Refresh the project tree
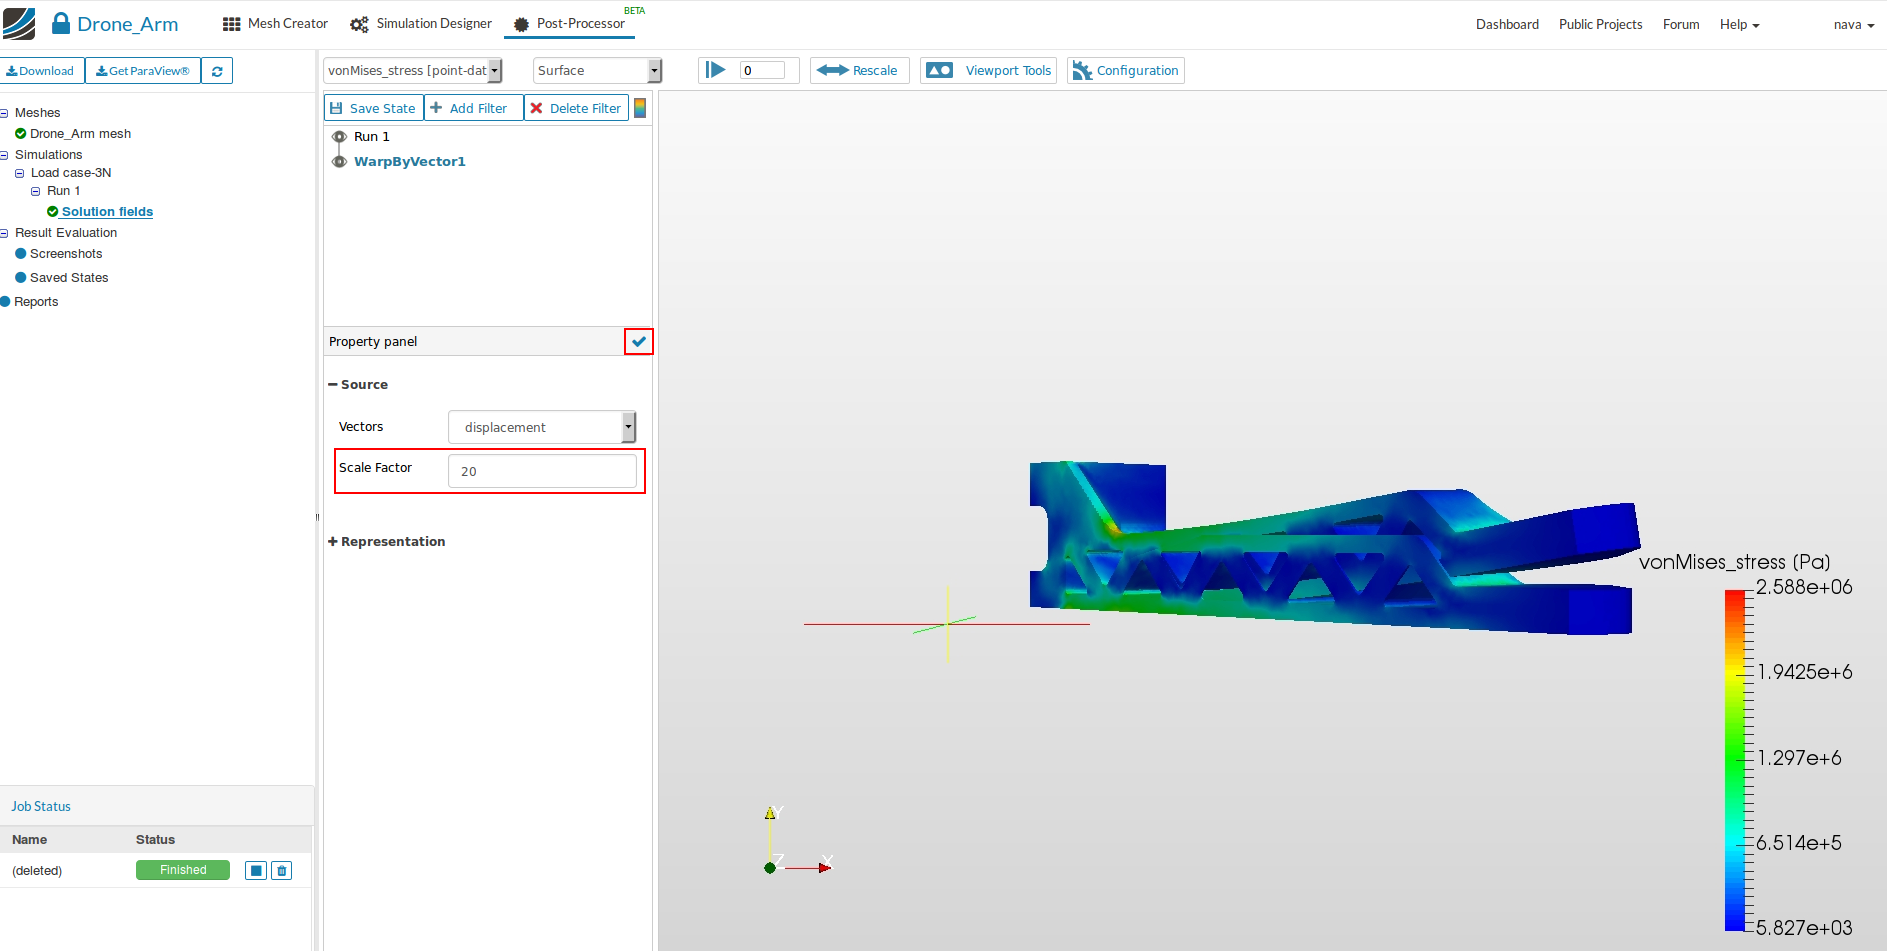The image size is (1887, 951). tap(217, 71)
